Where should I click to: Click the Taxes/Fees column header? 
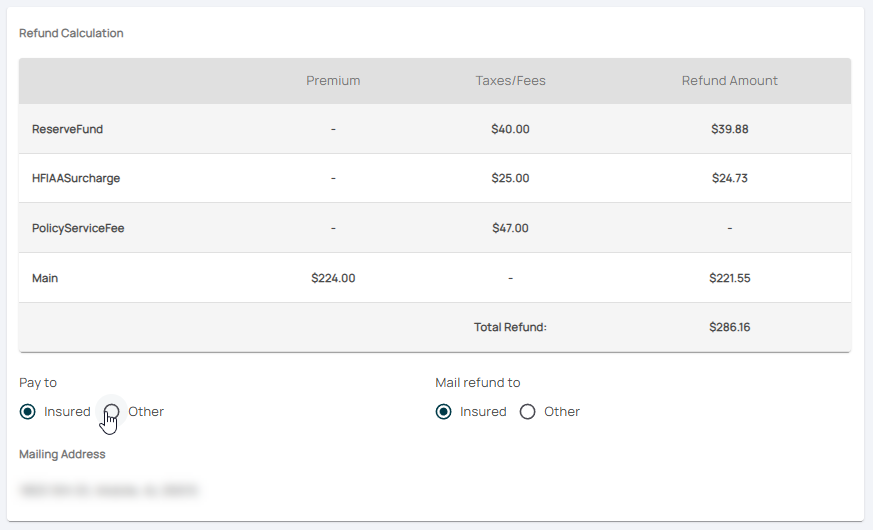pos(510,81)
